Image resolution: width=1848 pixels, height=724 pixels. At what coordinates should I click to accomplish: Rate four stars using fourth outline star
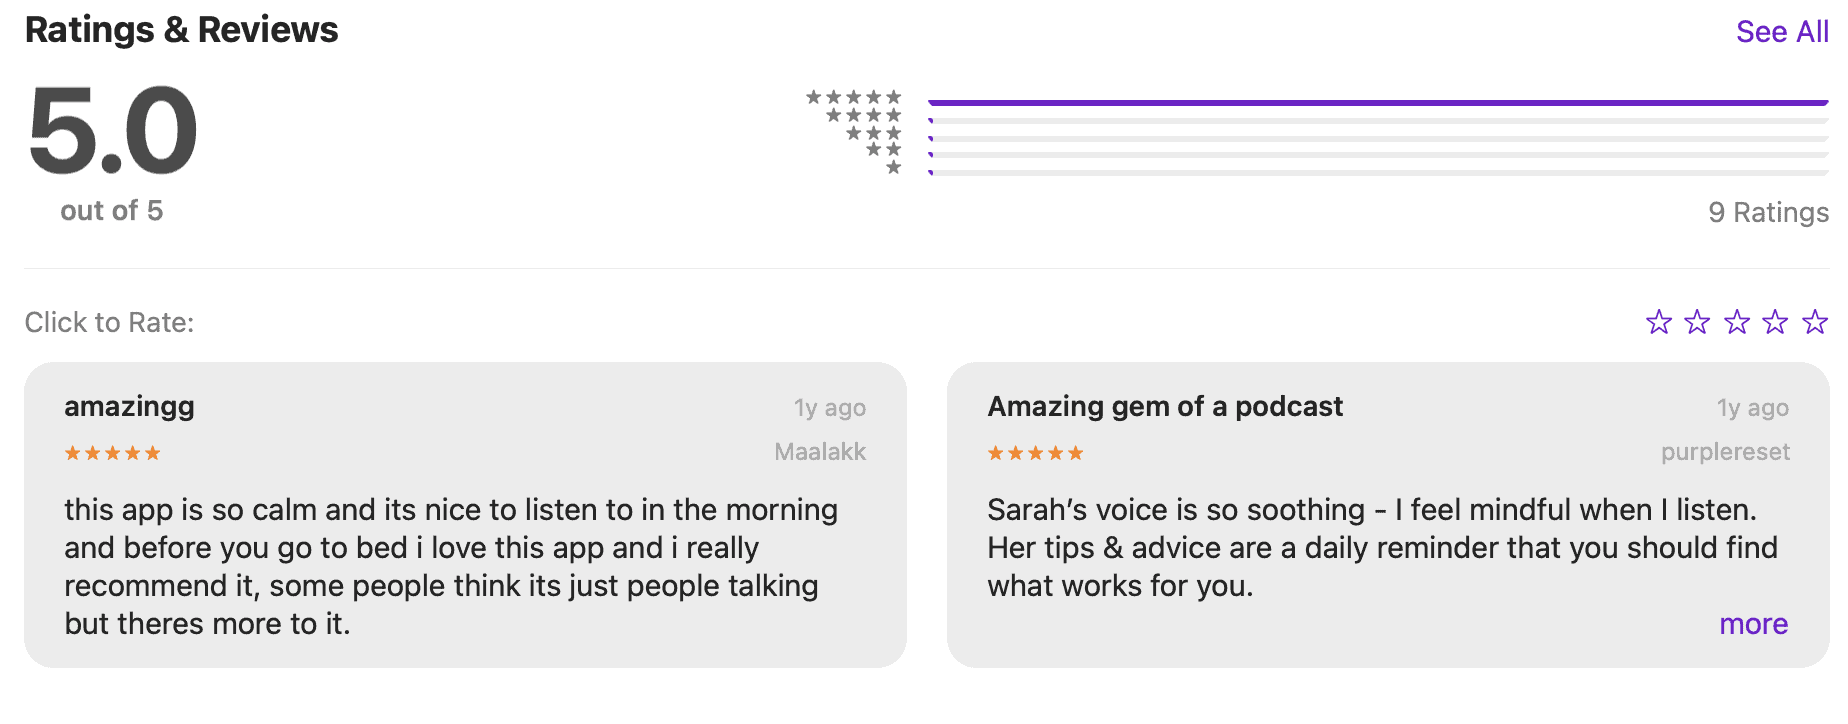tap(1775, 322)
